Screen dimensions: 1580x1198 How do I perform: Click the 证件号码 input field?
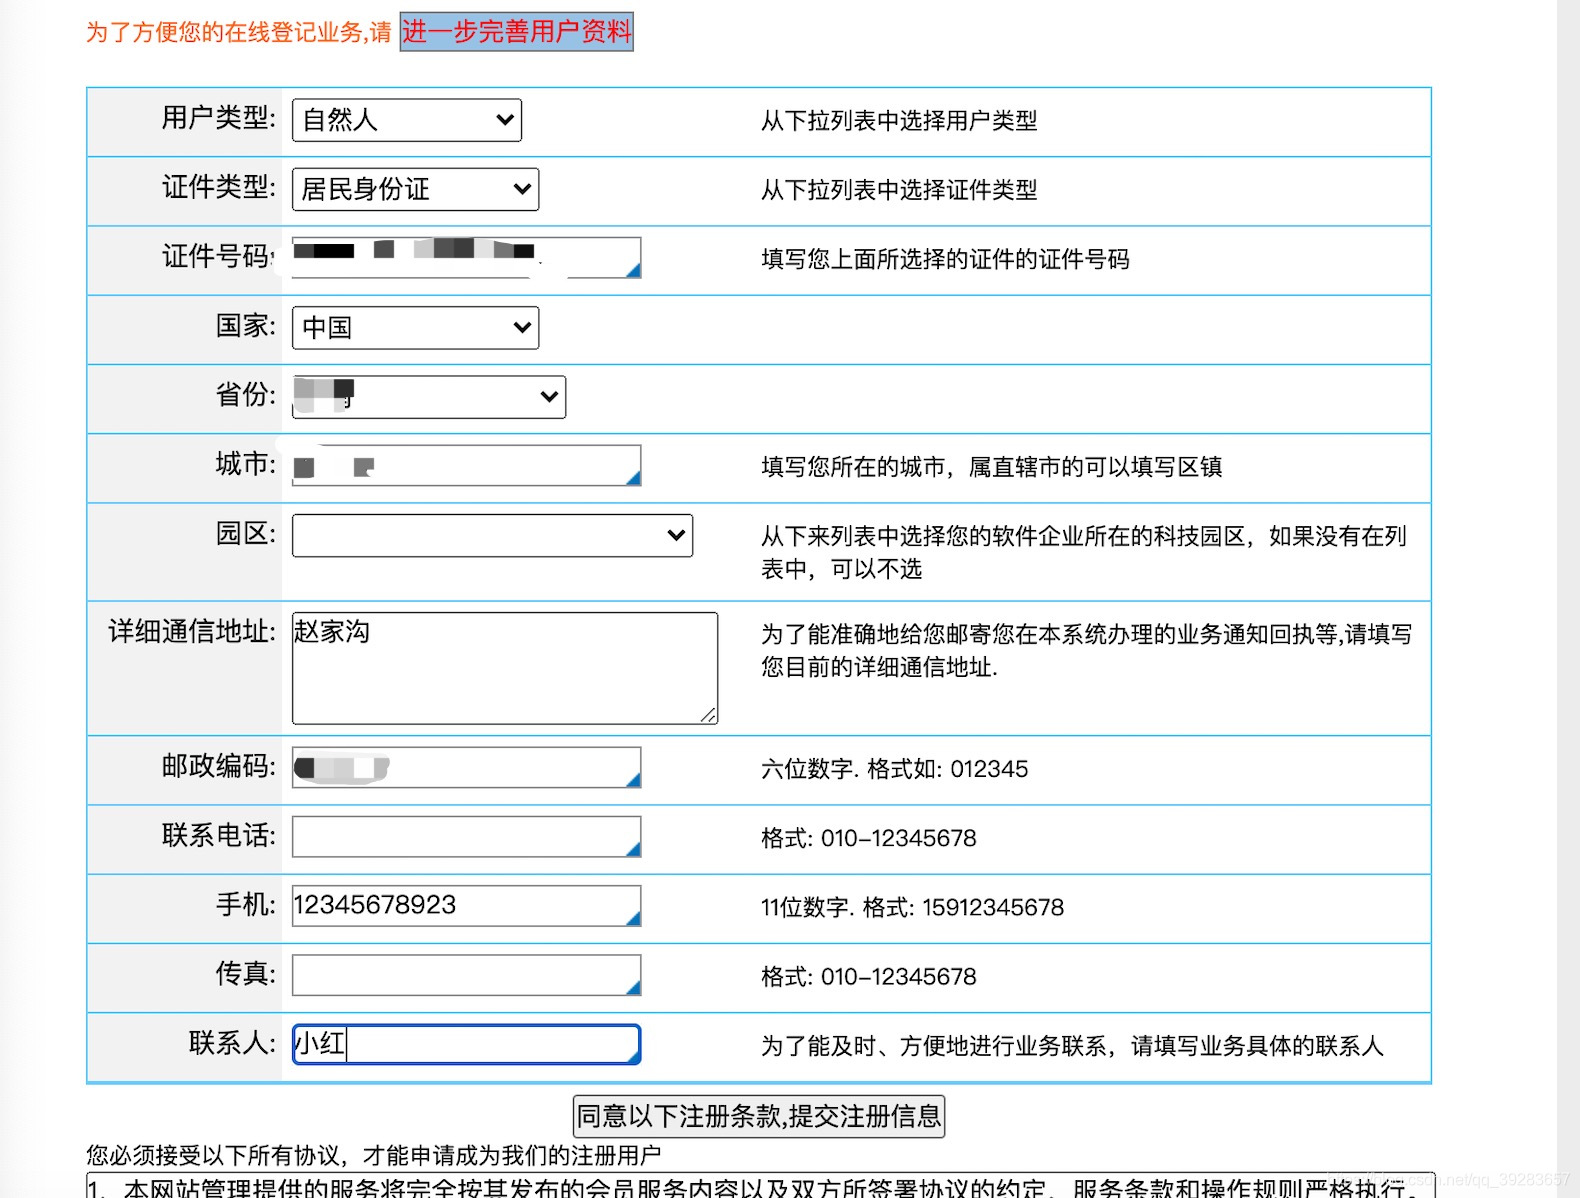tap(466, 258)
